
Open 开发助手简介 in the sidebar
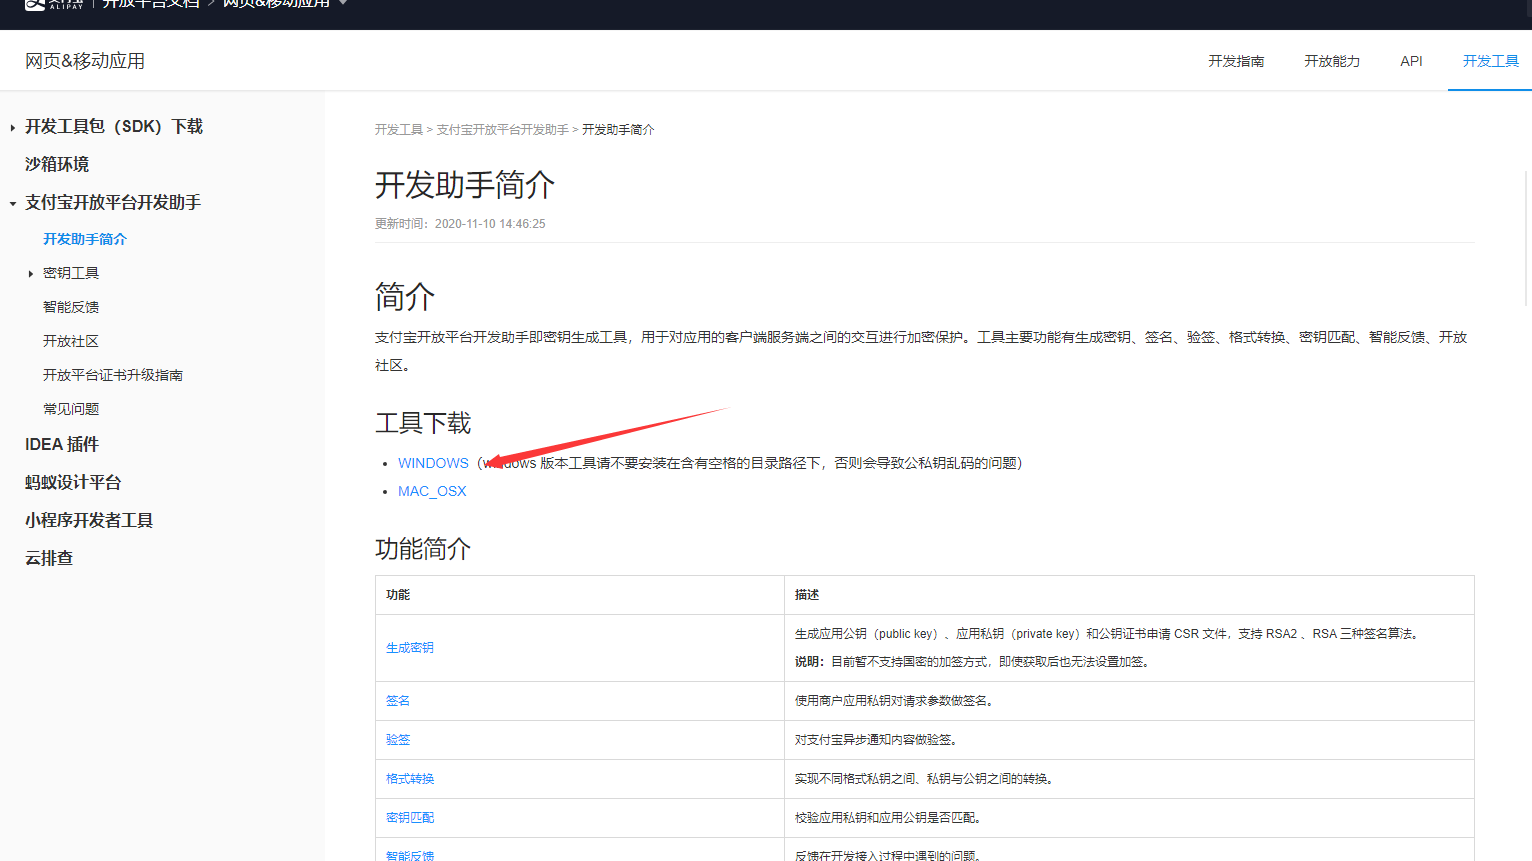(x=85, y=239)
